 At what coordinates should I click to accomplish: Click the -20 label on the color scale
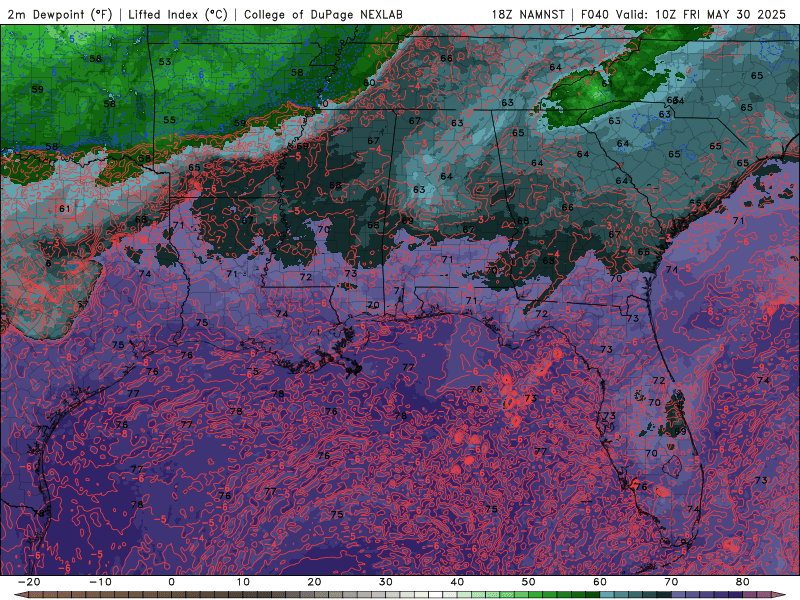click(29, 582)
